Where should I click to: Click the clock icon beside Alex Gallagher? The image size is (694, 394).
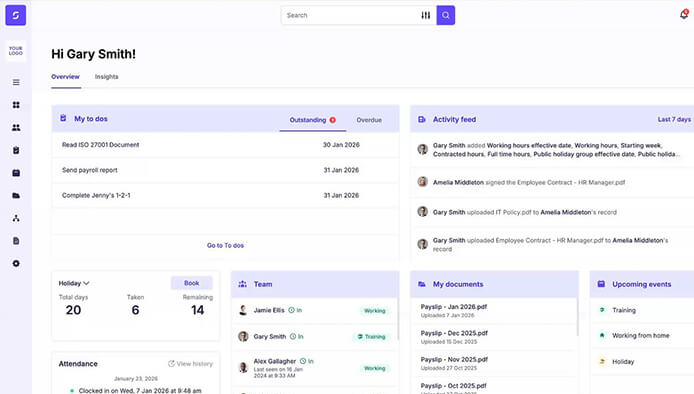point(303,361)
